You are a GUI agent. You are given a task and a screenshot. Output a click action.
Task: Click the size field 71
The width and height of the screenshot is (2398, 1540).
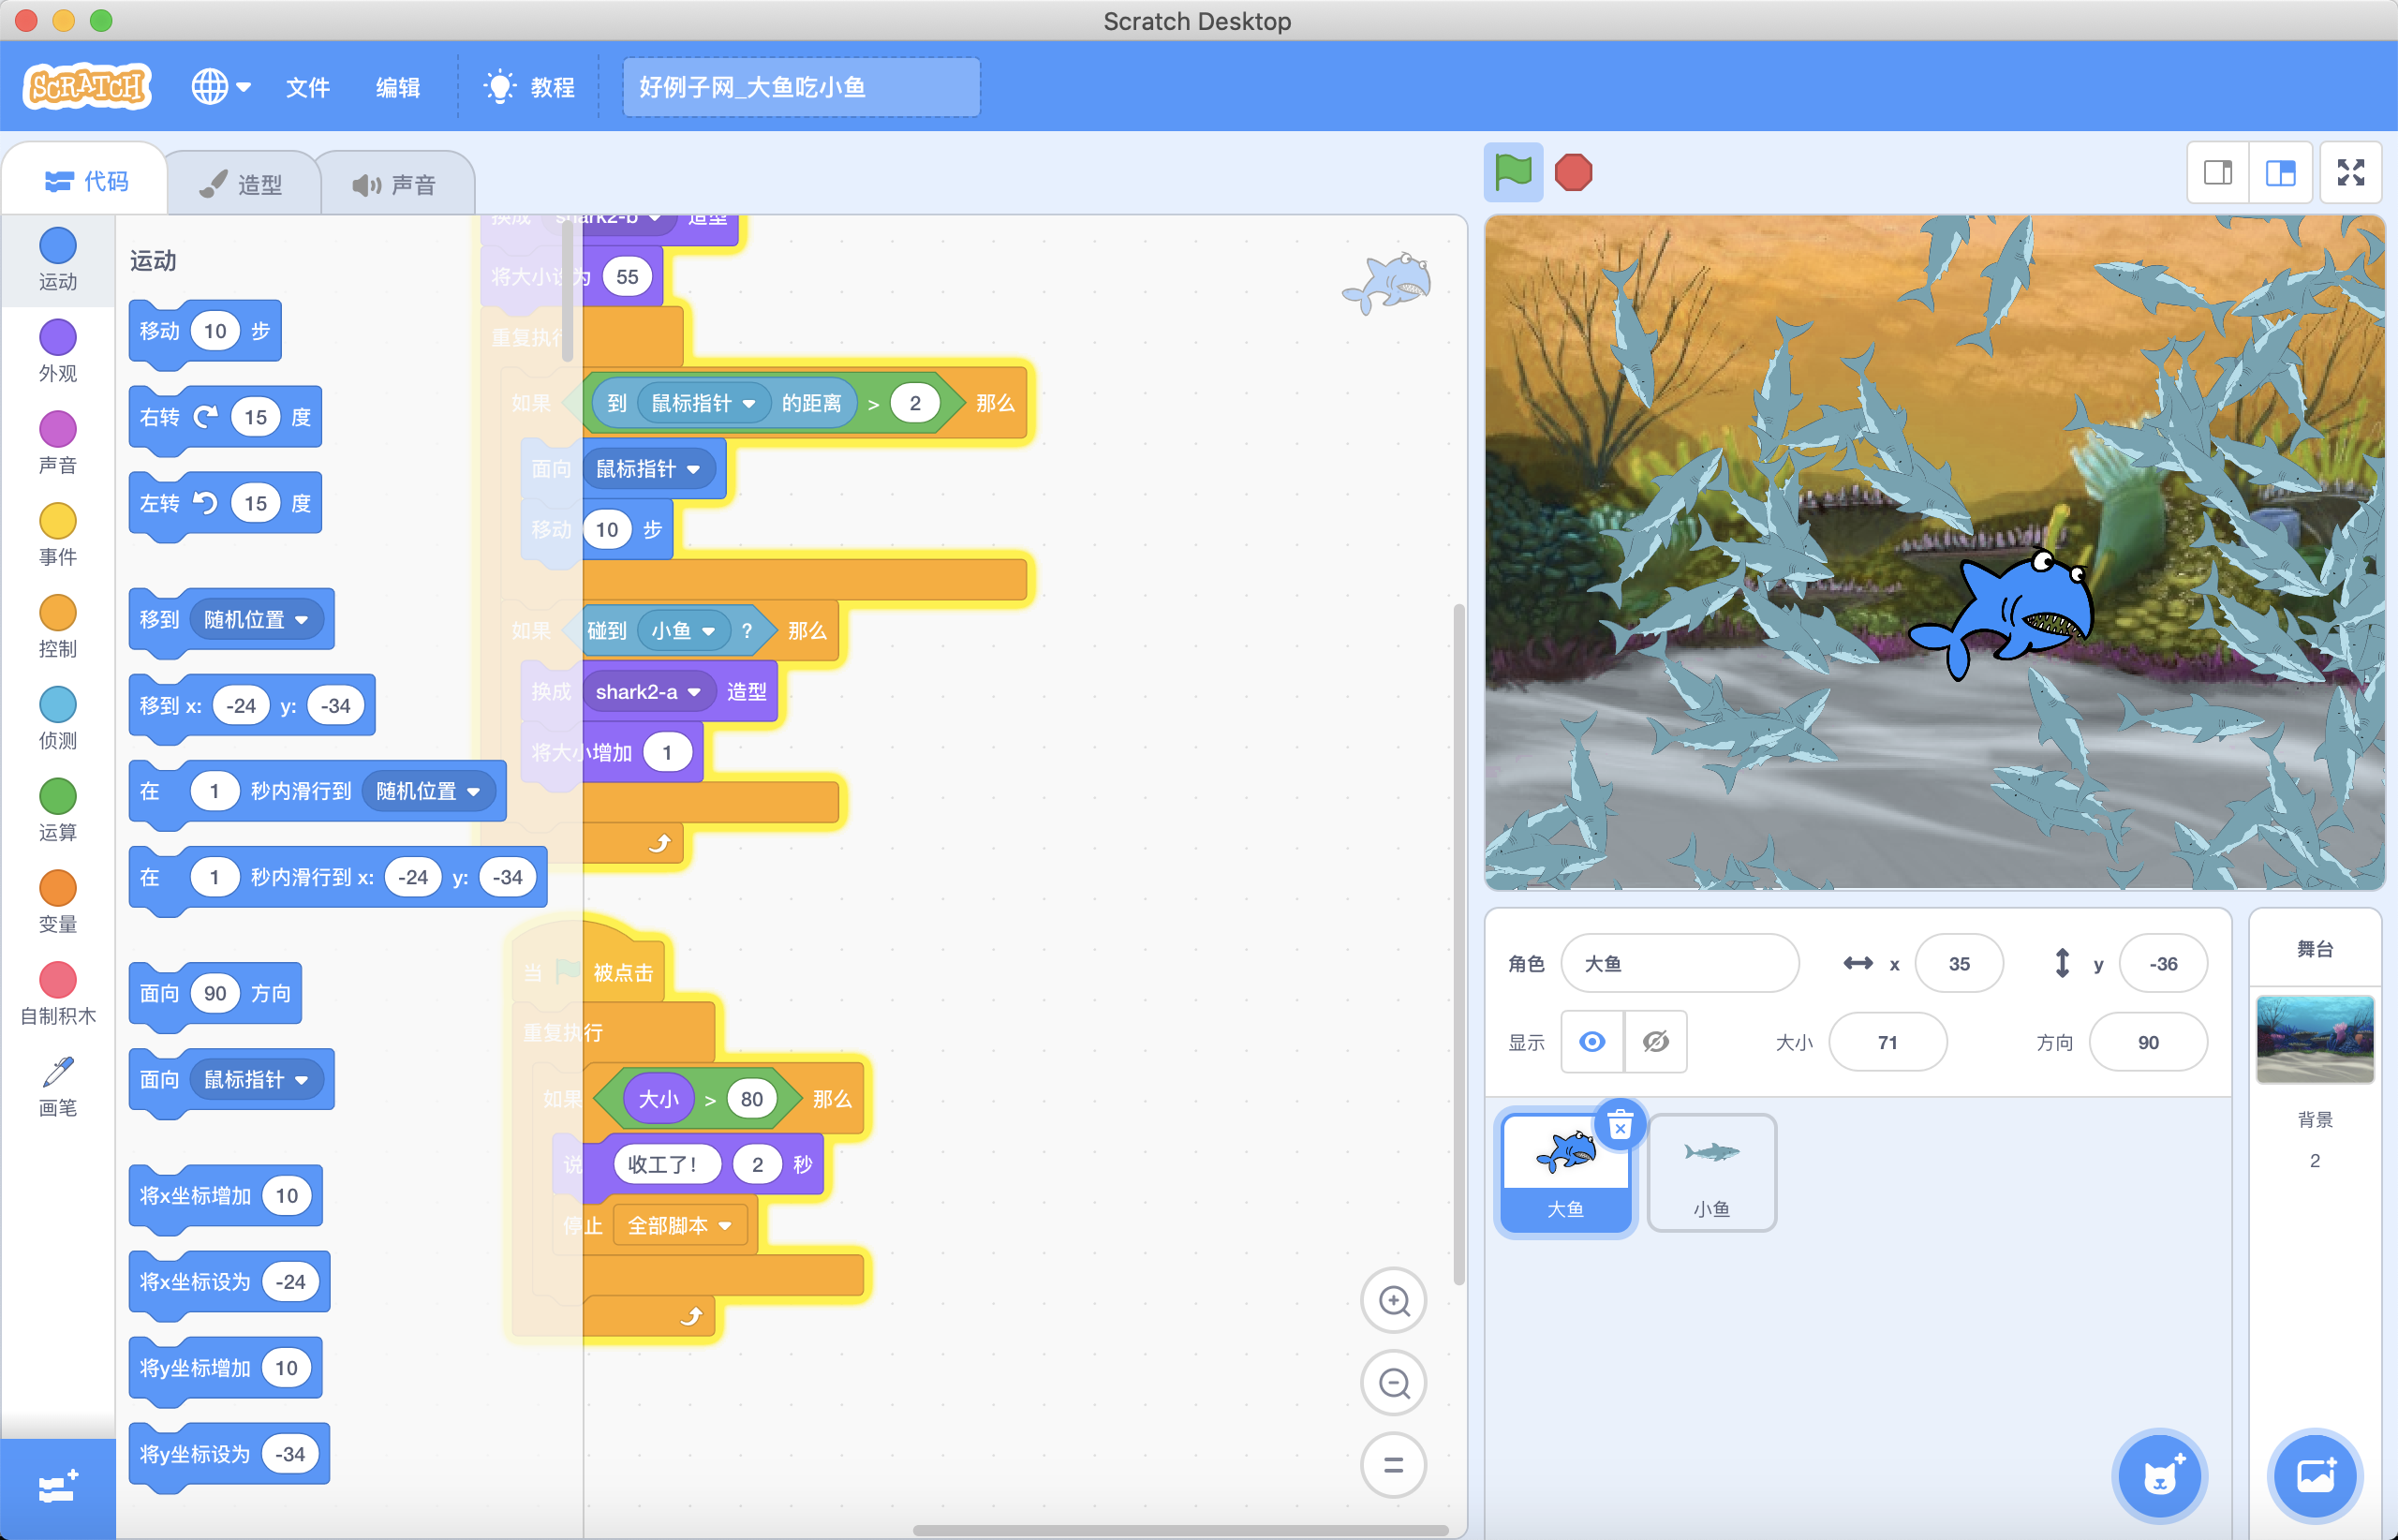[1888, 1042]
